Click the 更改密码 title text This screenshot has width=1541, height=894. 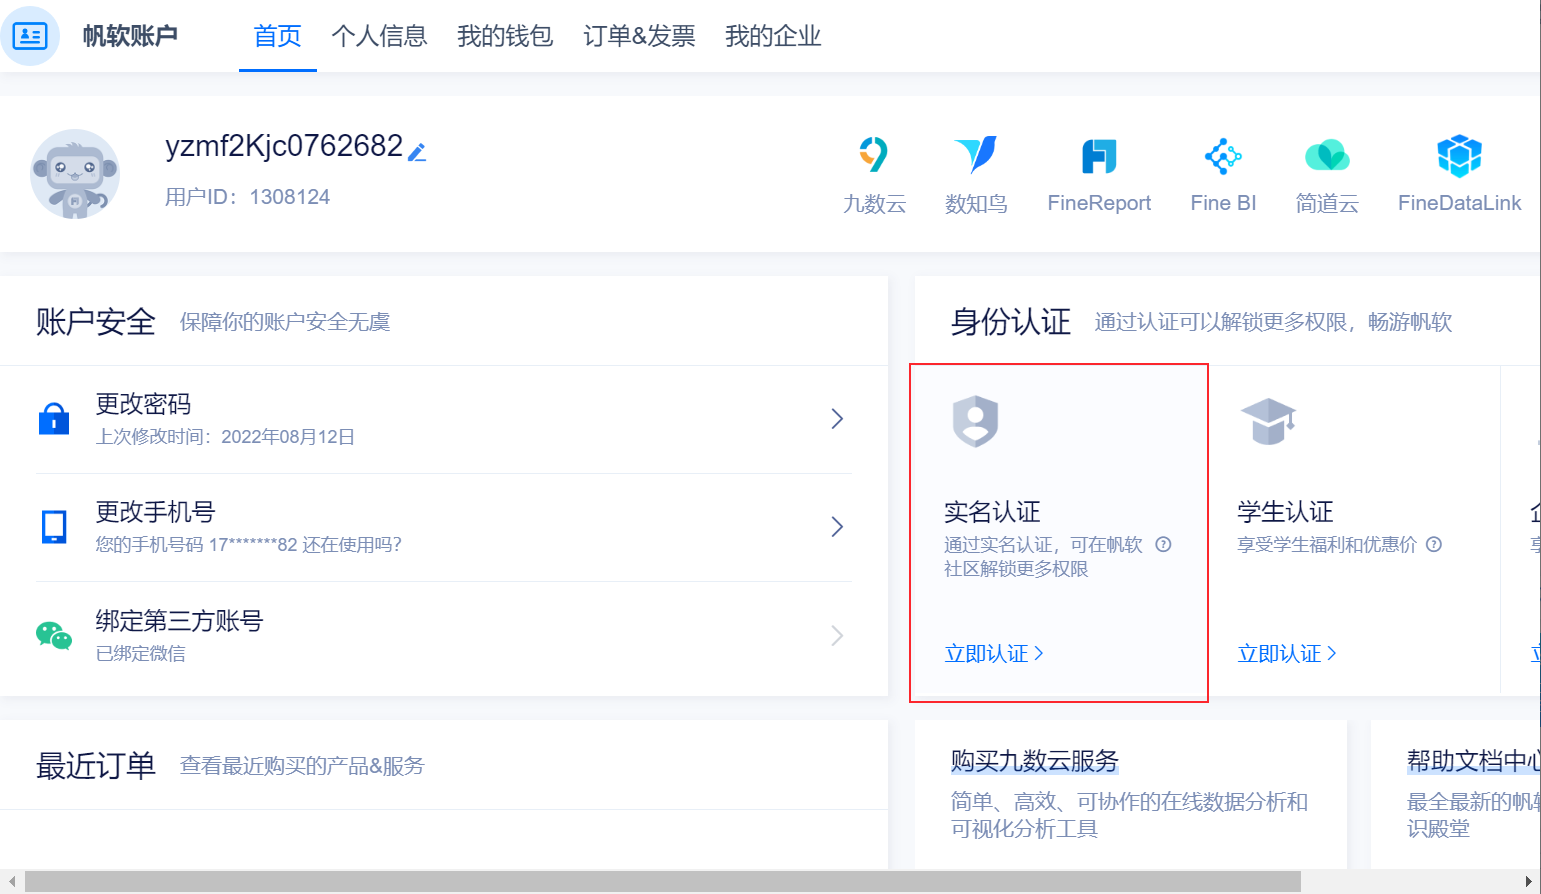(x=143, y=404)
